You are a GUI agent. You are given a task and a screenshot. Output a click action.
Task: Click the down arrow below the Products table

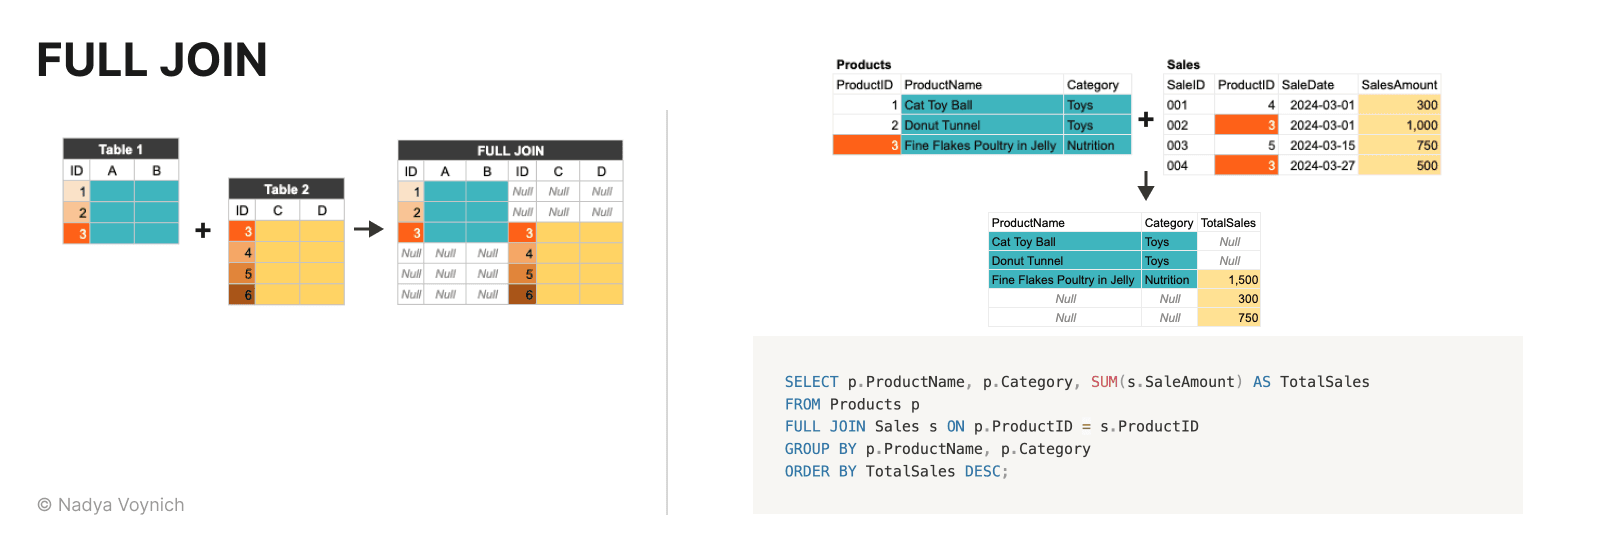click(x=1146, y=186)
